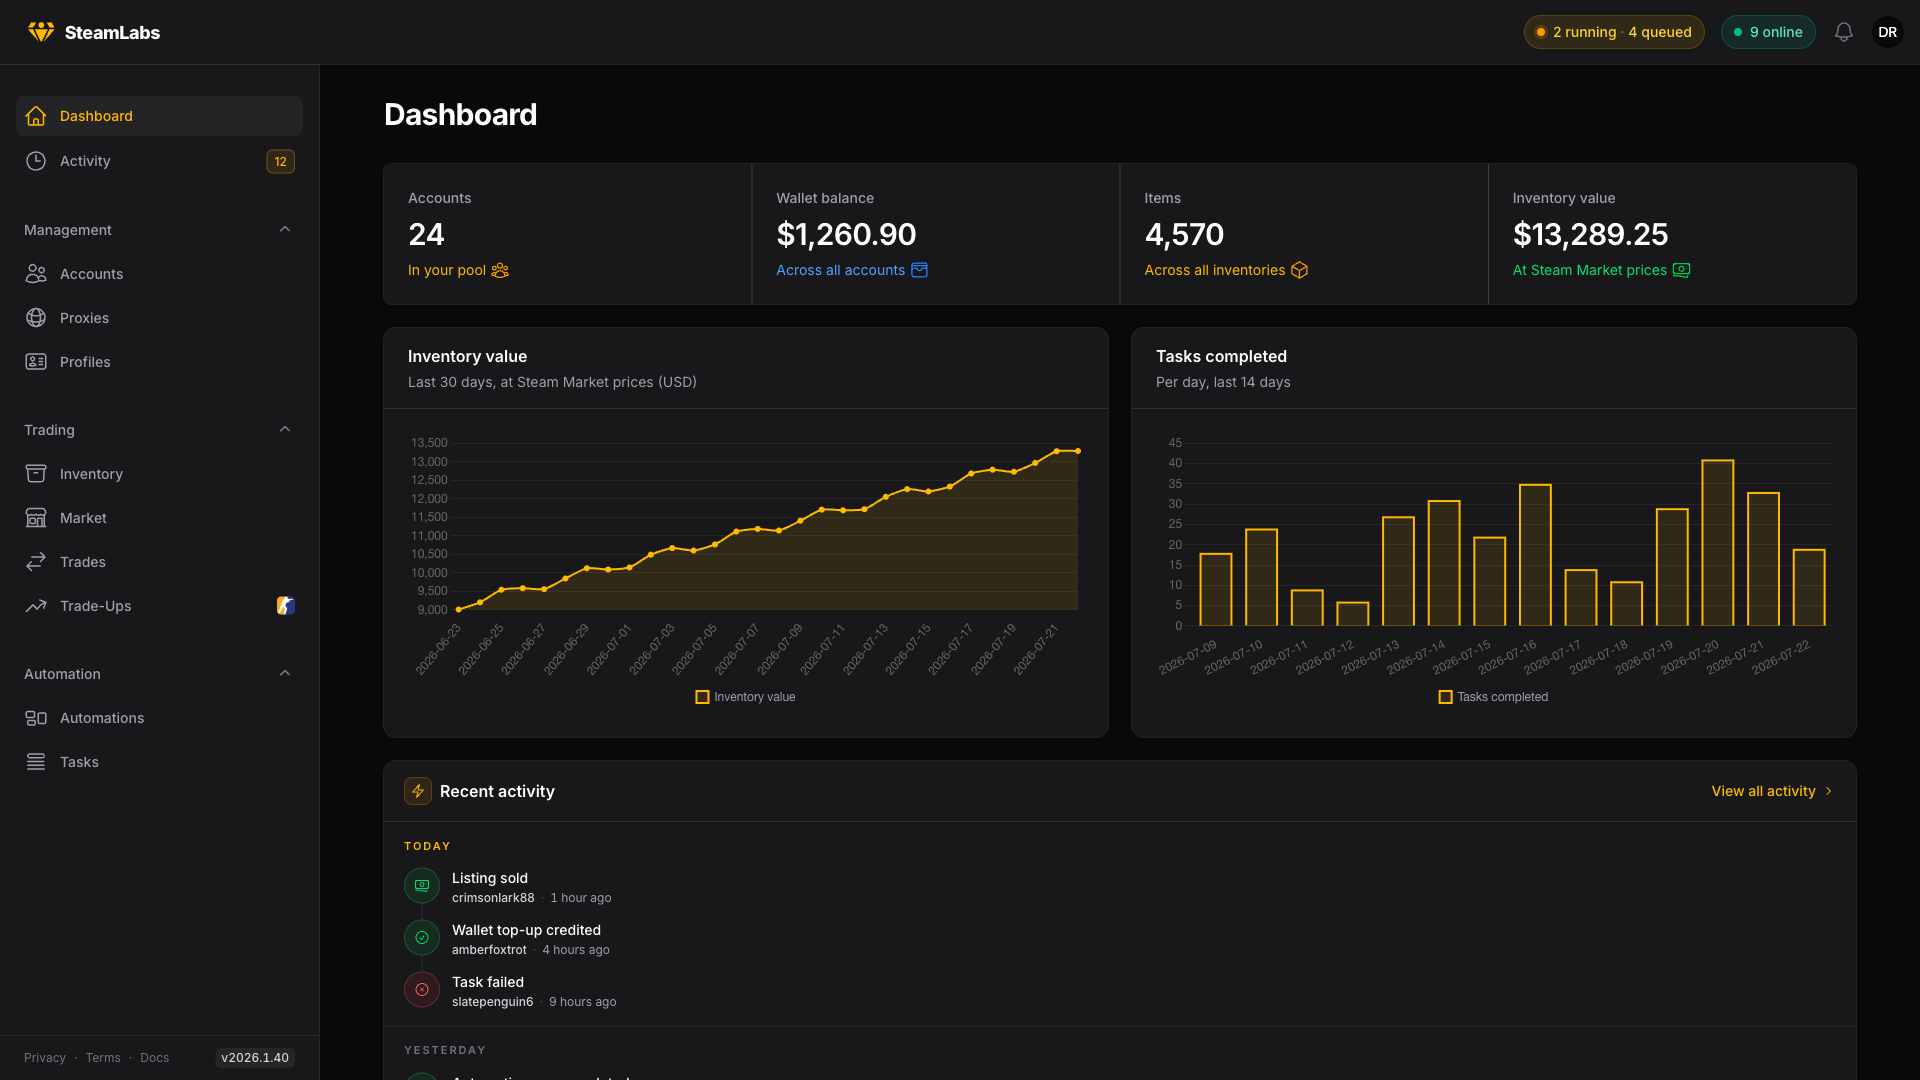Collapse the Management section
This screenshot has width=1920, height=1080.
point(285,230)
